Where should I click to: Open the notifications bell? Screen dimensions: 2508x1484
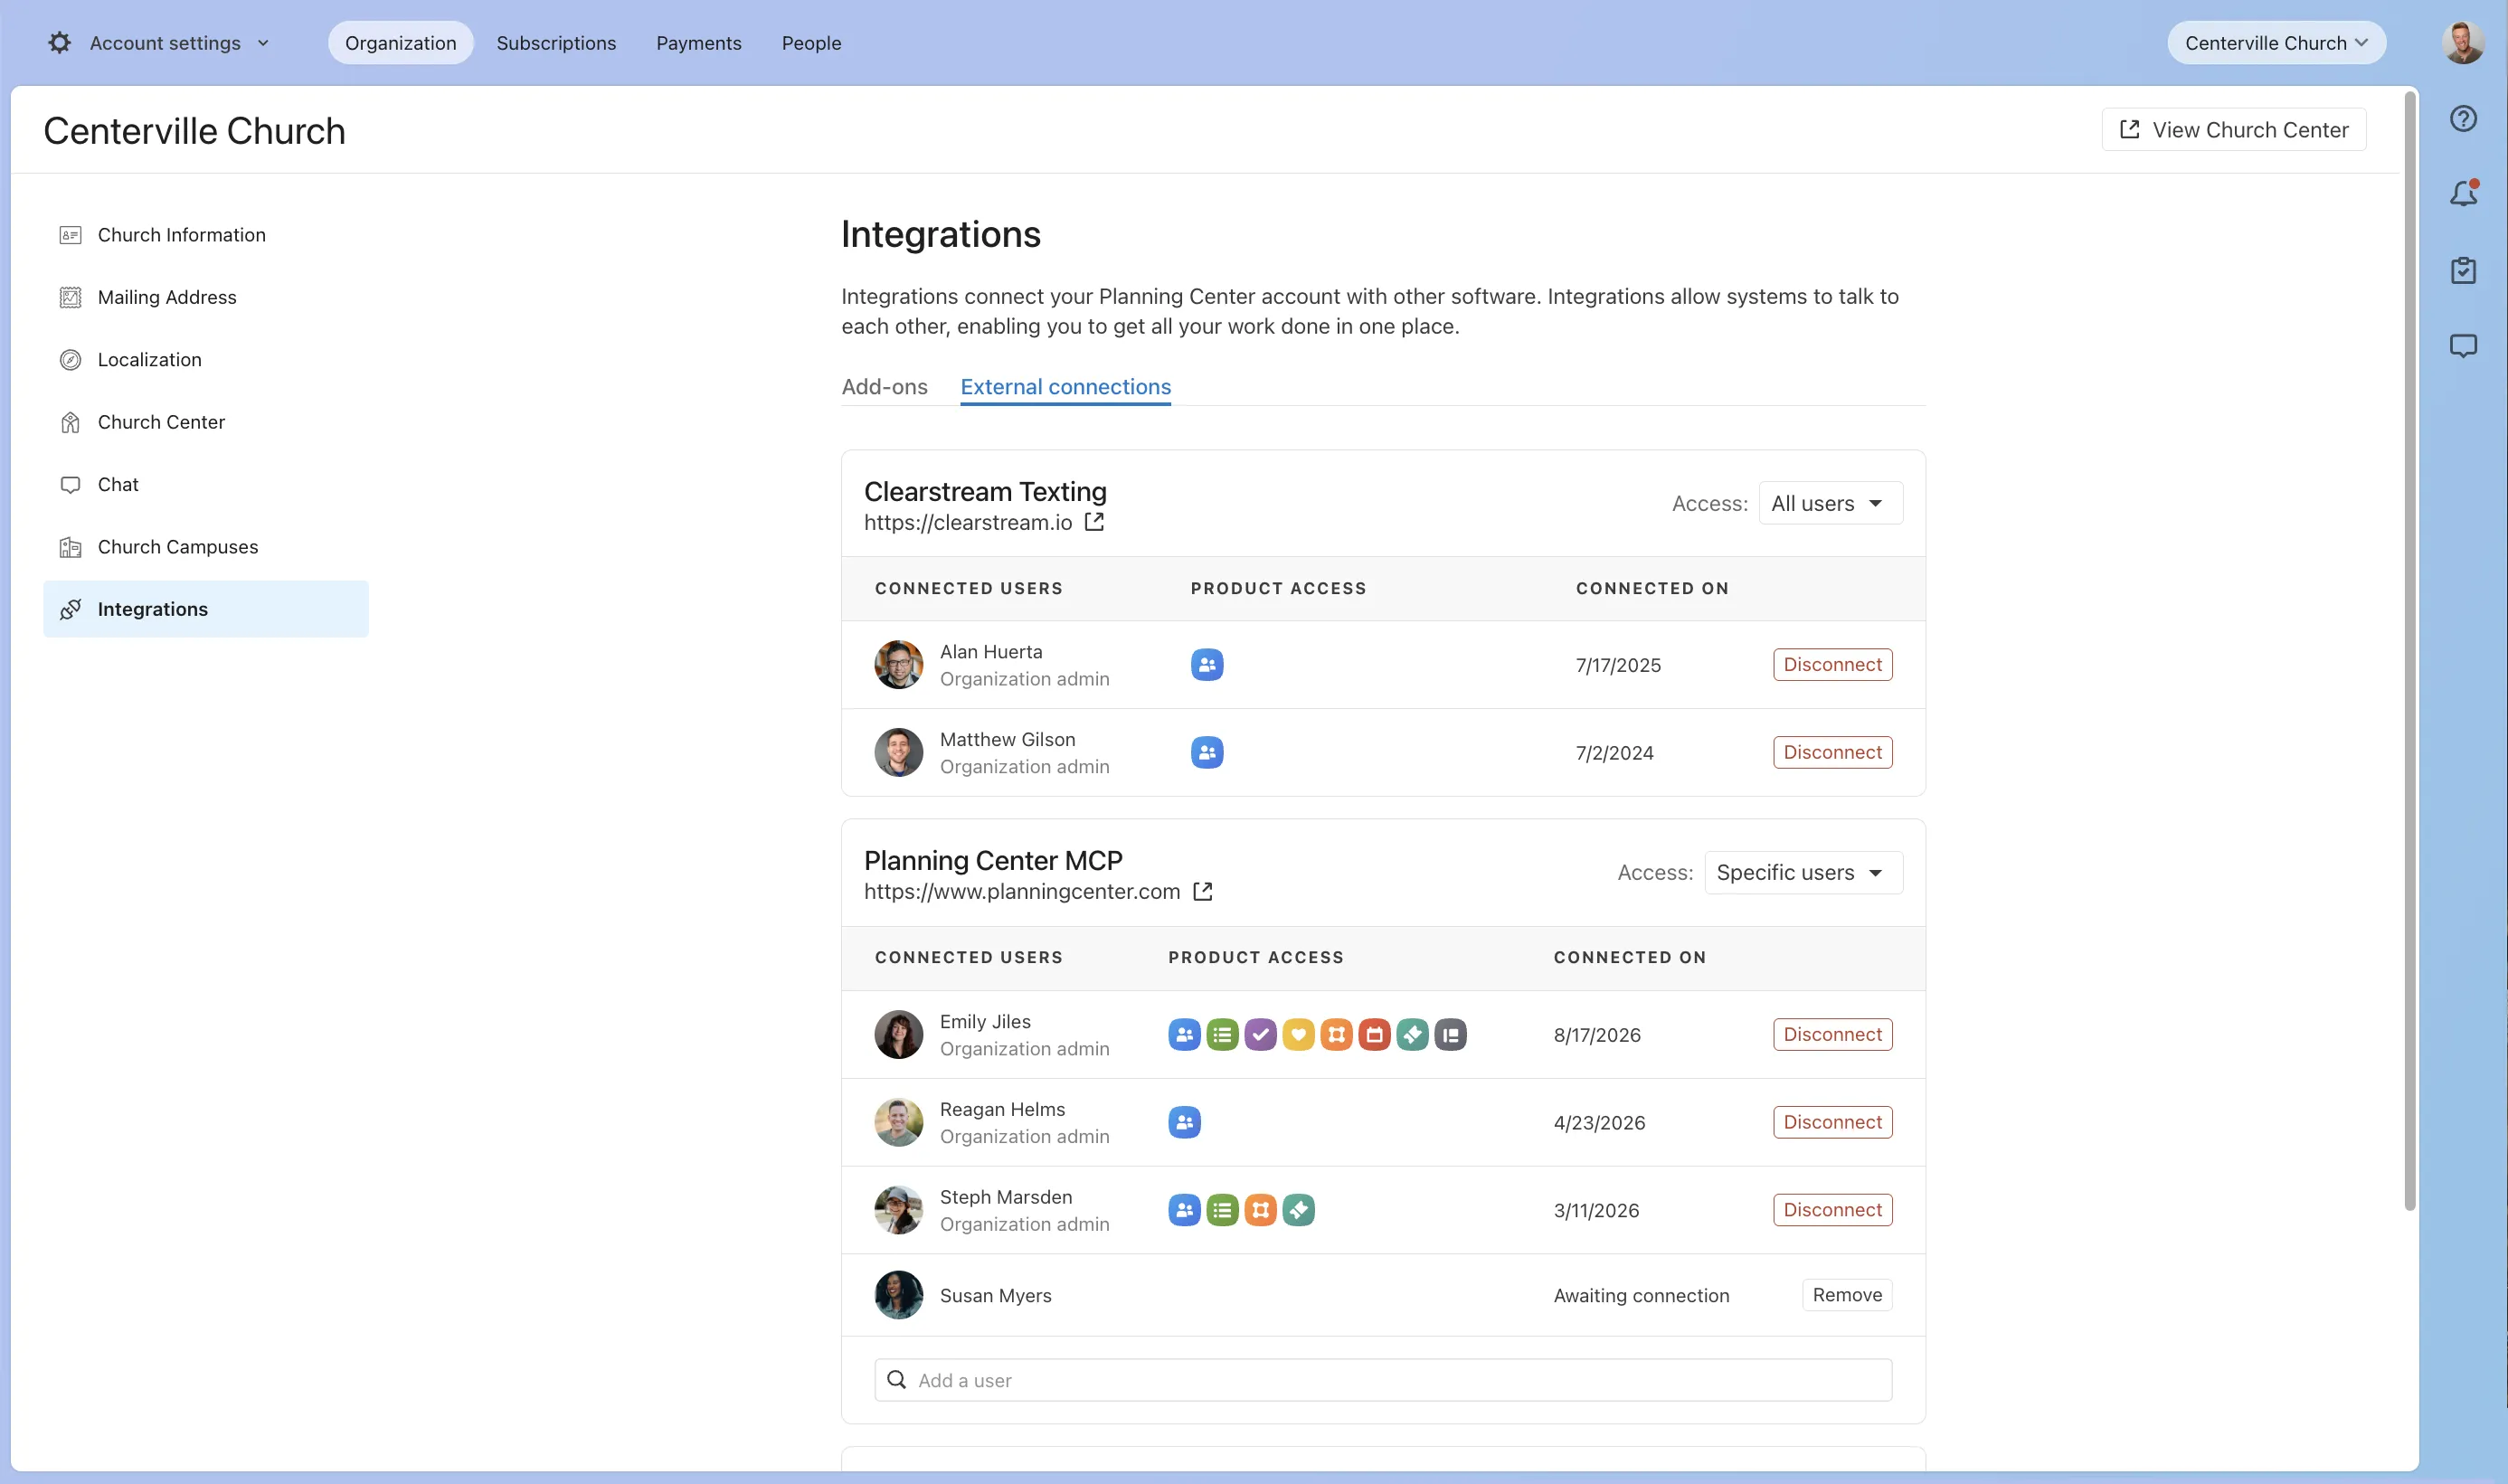(2463, 194)
